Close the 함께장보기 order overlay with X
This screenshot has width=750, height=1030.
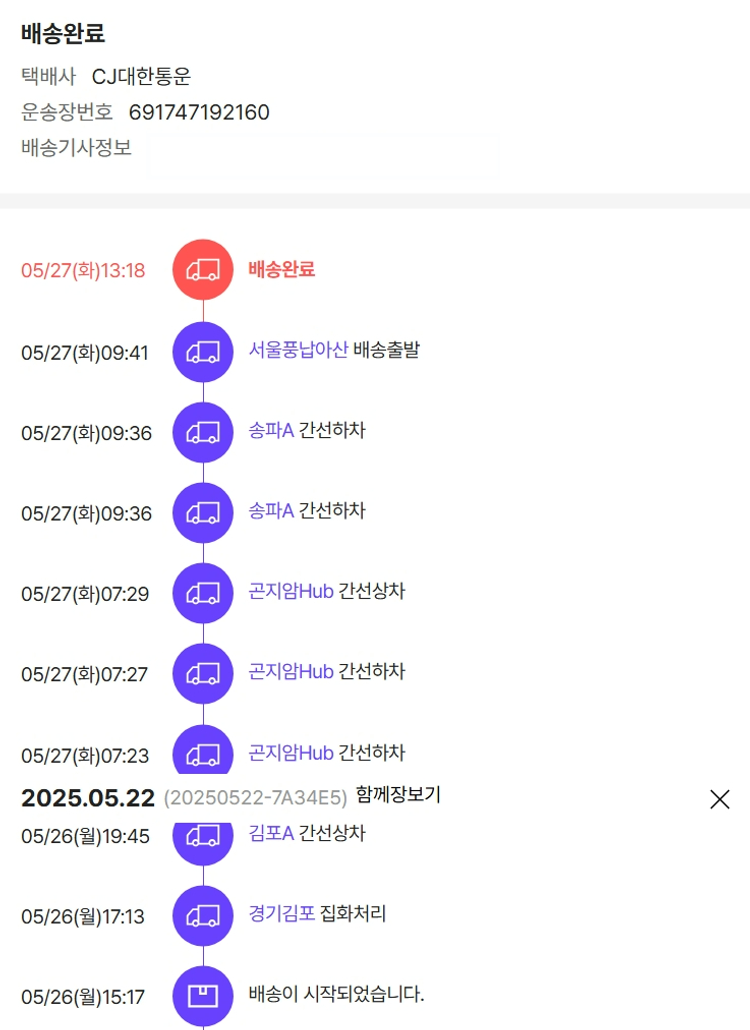[719, 799]
